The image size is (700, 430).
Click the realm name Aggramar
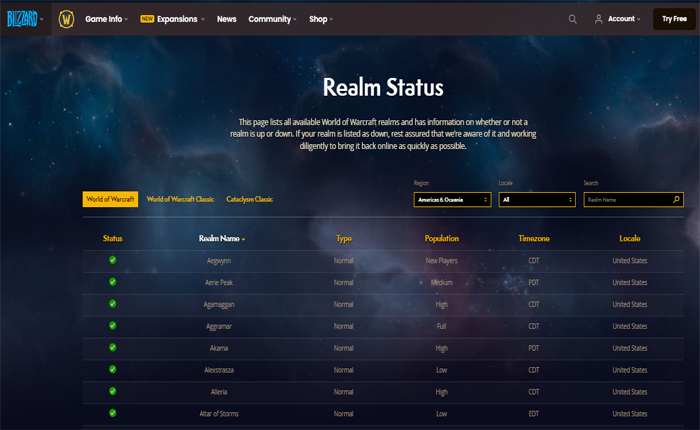pos(219,326)
